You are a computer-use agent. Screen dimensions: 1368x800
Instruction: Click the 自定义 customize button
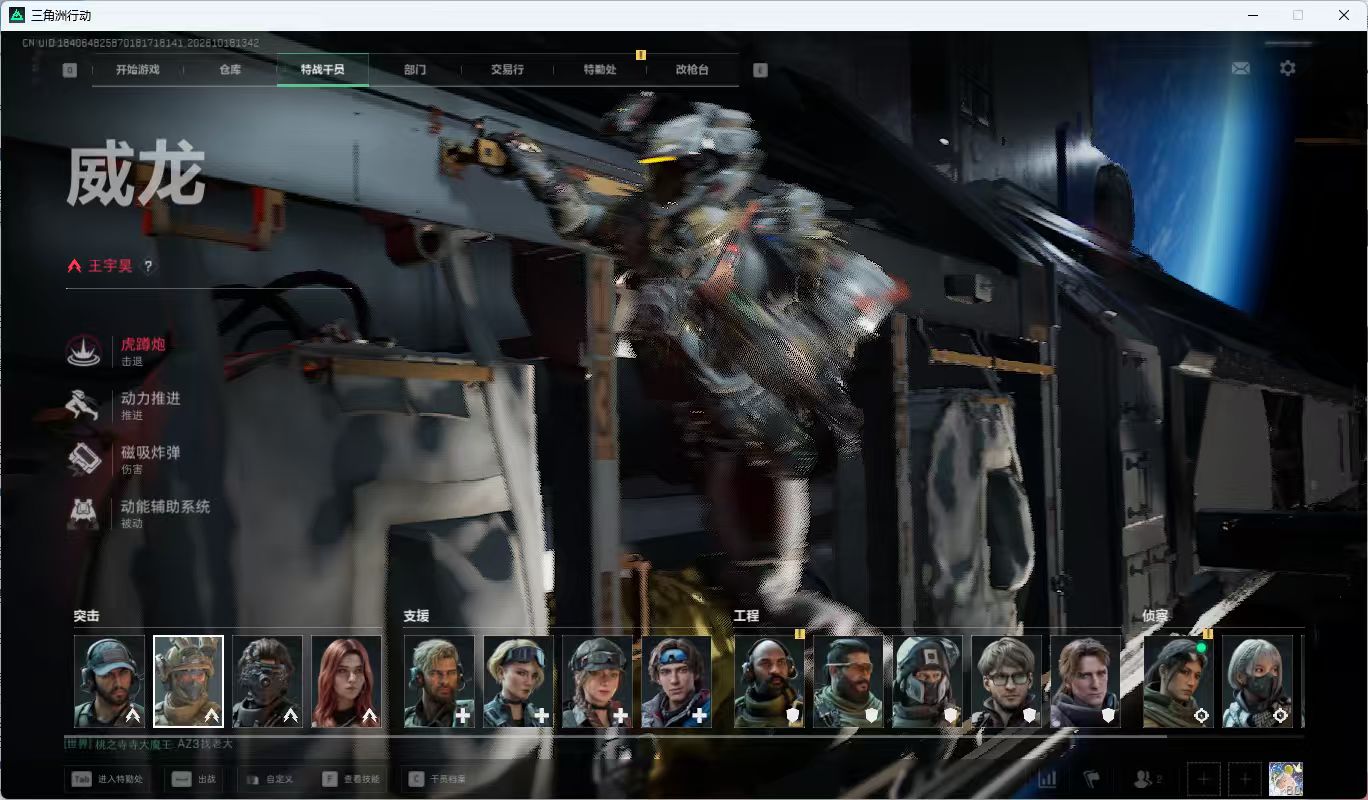point(269,778)
